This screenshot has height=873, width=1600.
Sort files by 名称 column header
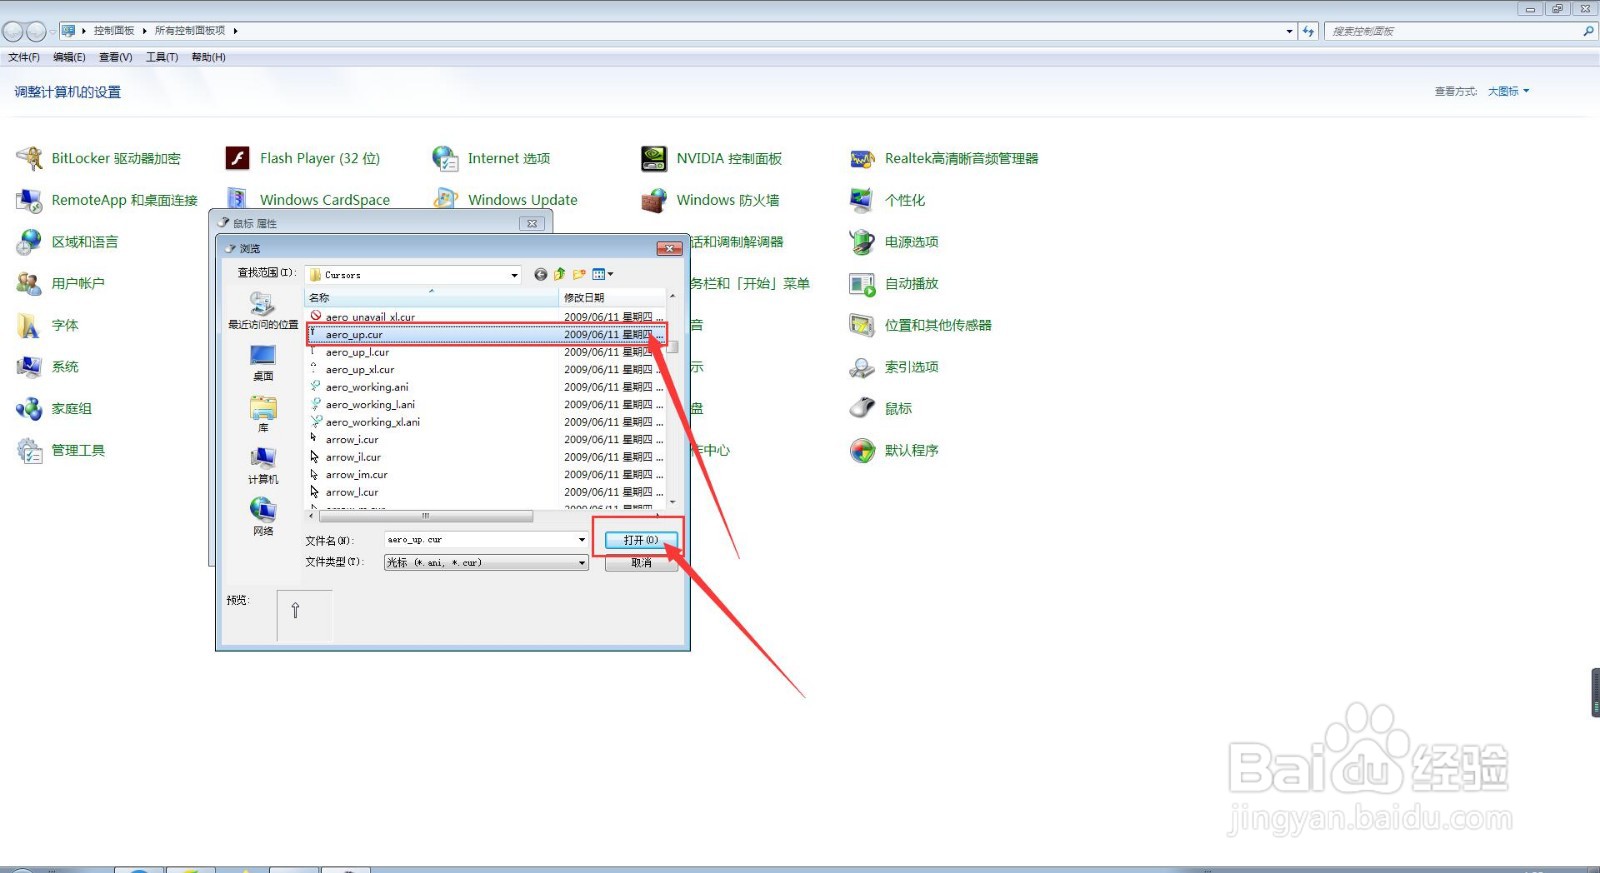coord(431,297)
